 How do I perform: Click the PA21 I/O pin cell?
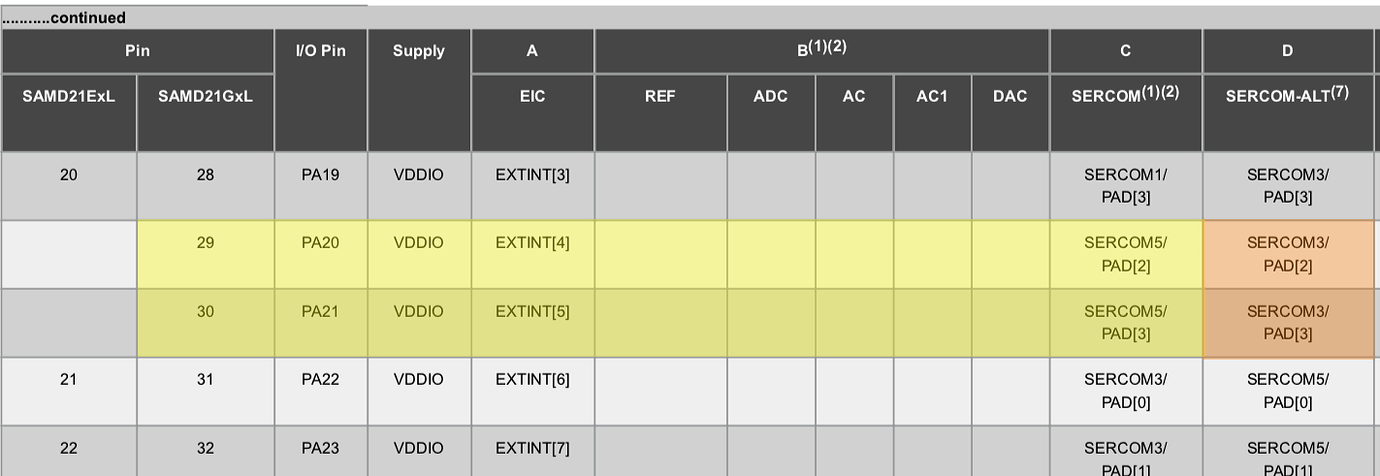(320, 311)
